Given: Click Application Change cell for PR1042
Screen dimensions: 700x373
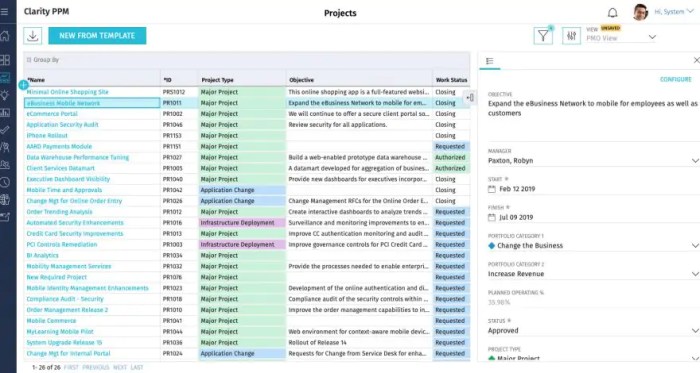Looking at the screenshot, I should (242, 190).
